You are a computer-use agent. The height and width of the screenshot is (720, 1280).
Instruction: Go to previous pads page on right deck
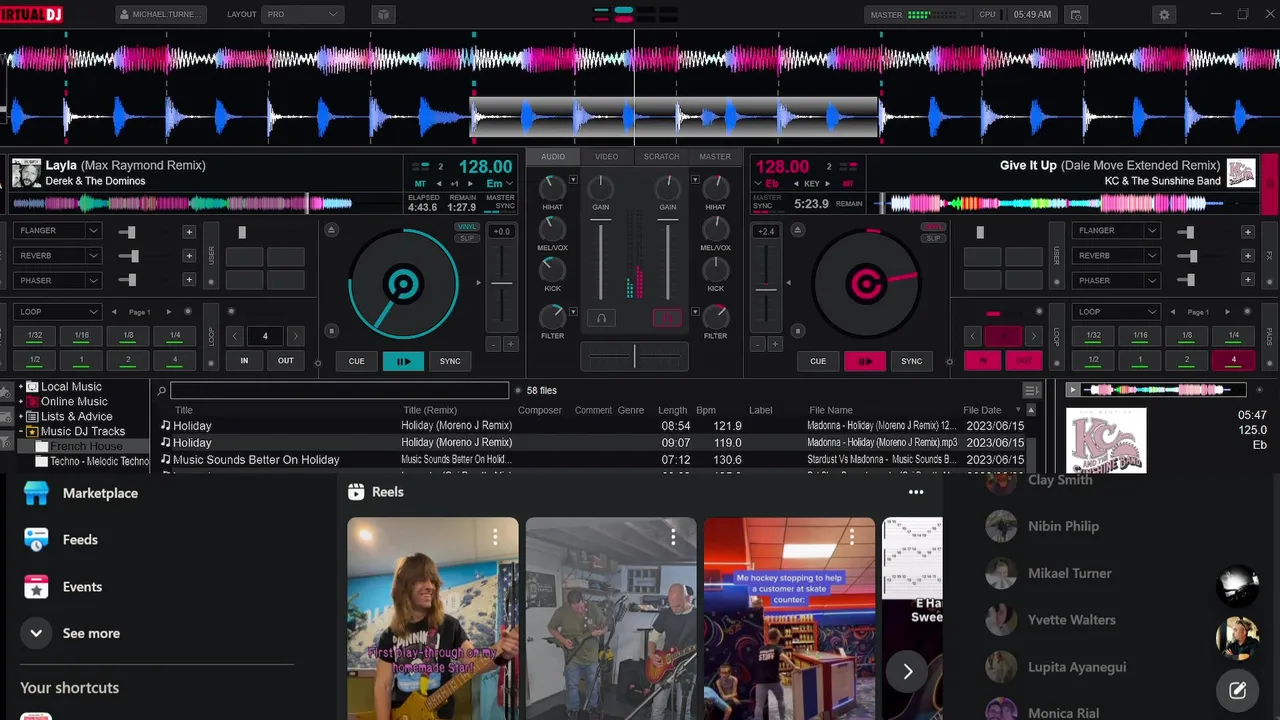(x=1172, y=312)
